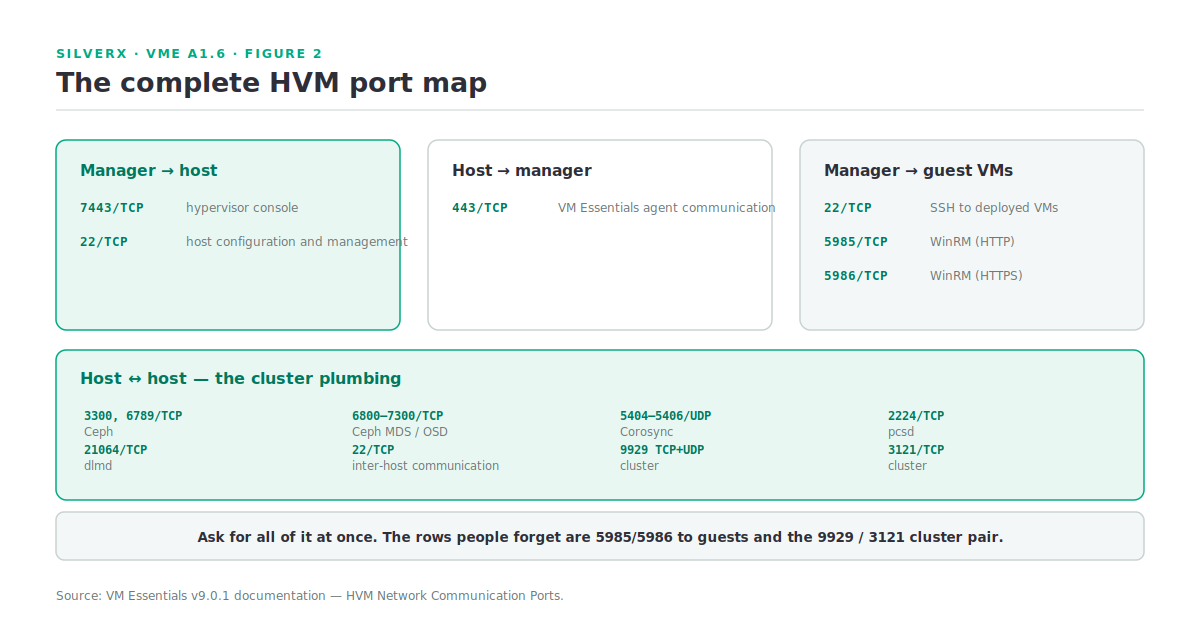Select the 'Manager → host' card heading

pyautogui.click(x=149, y=171)
